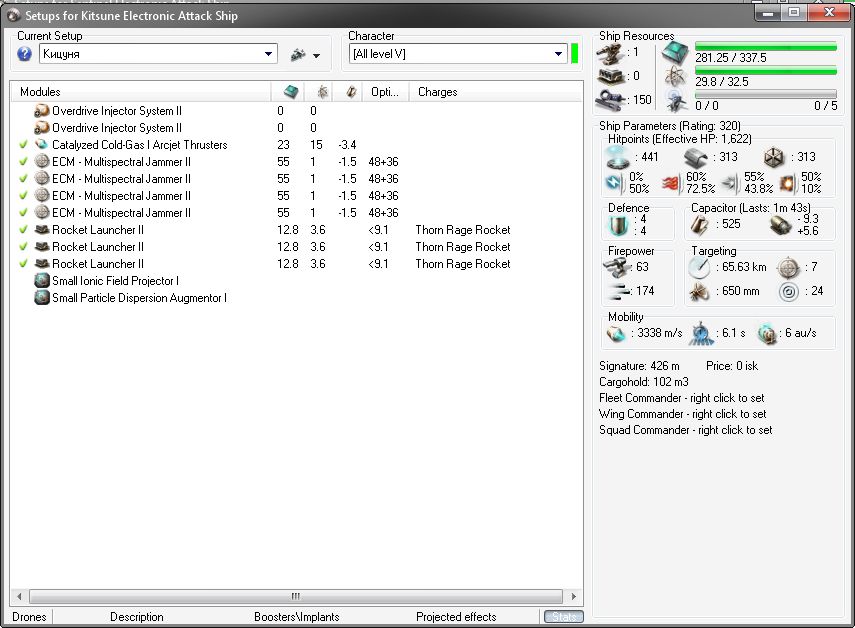This screenshot has height=628, width=855.
Task: Click the powergrid column header icon
Action: 323,92
